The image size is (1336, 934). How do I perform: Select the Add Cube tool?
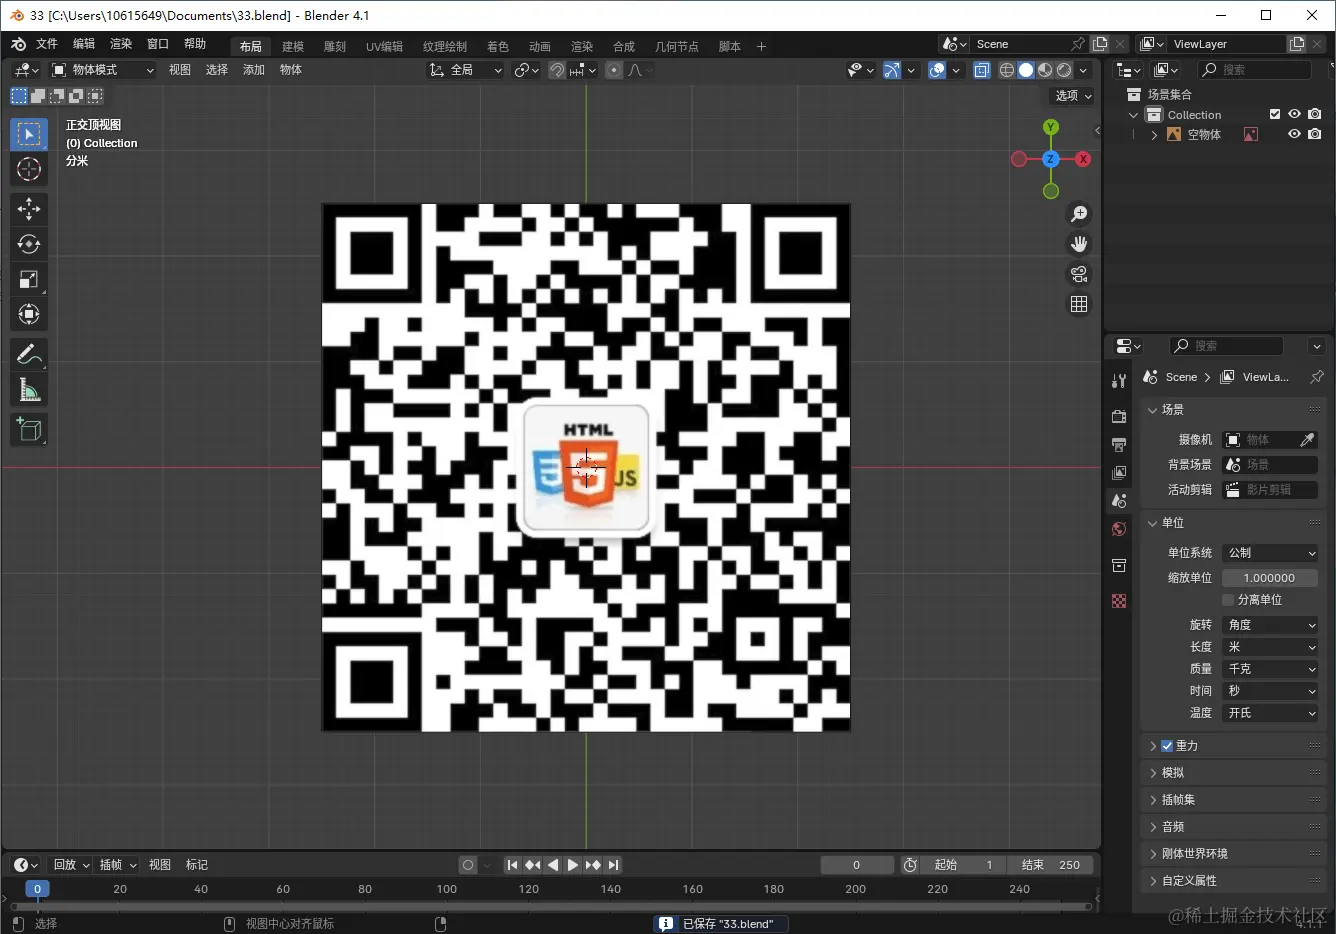tap(29, 430)
